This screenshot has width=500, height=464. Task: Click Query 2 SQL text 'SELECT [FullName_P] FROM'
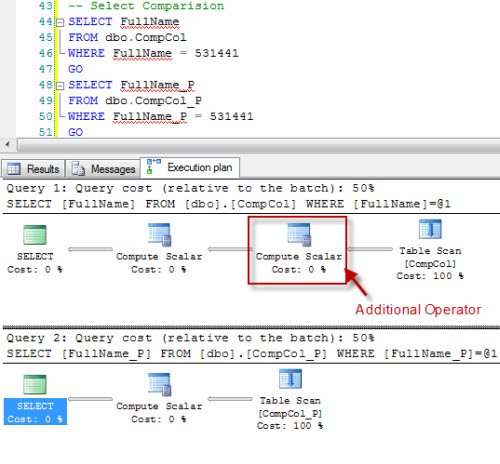(x=98, y=354)
